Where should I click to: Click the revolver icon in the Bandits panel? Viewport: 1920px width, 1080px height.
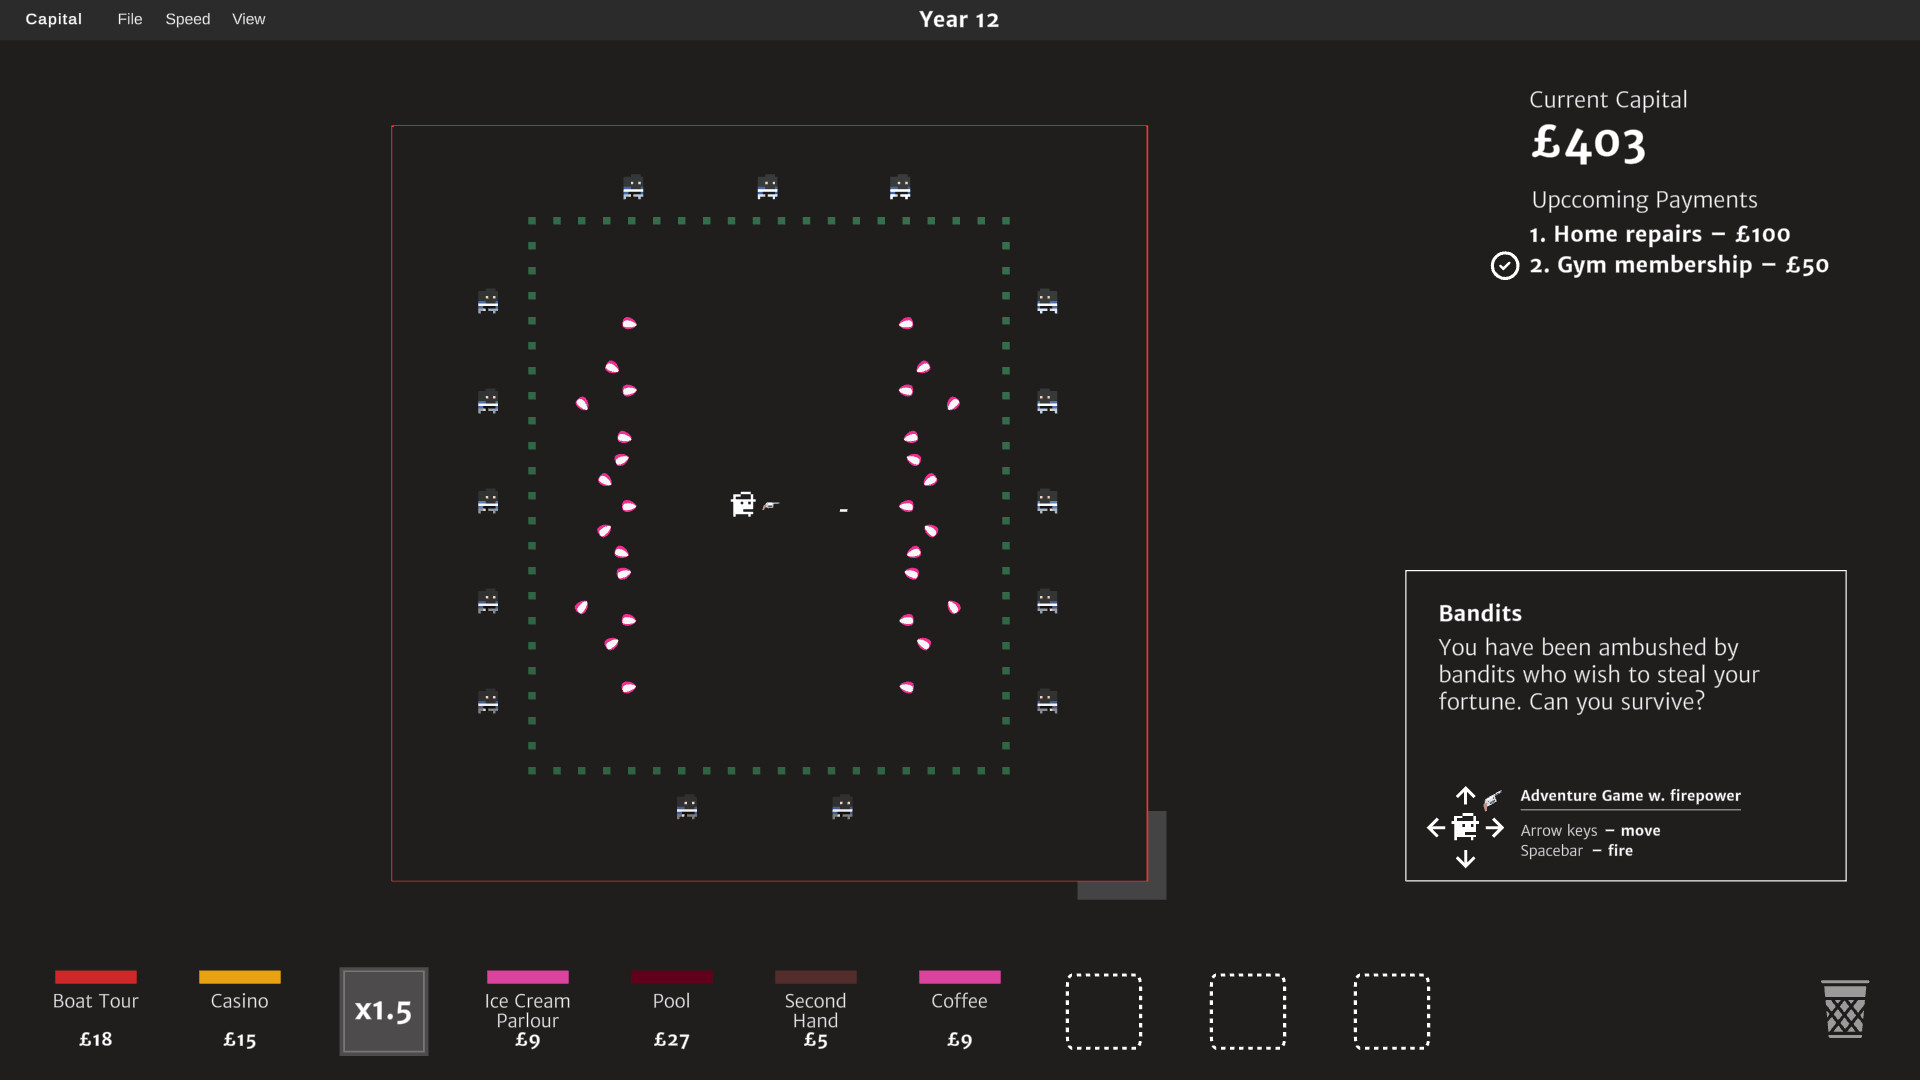[1491, 799]
